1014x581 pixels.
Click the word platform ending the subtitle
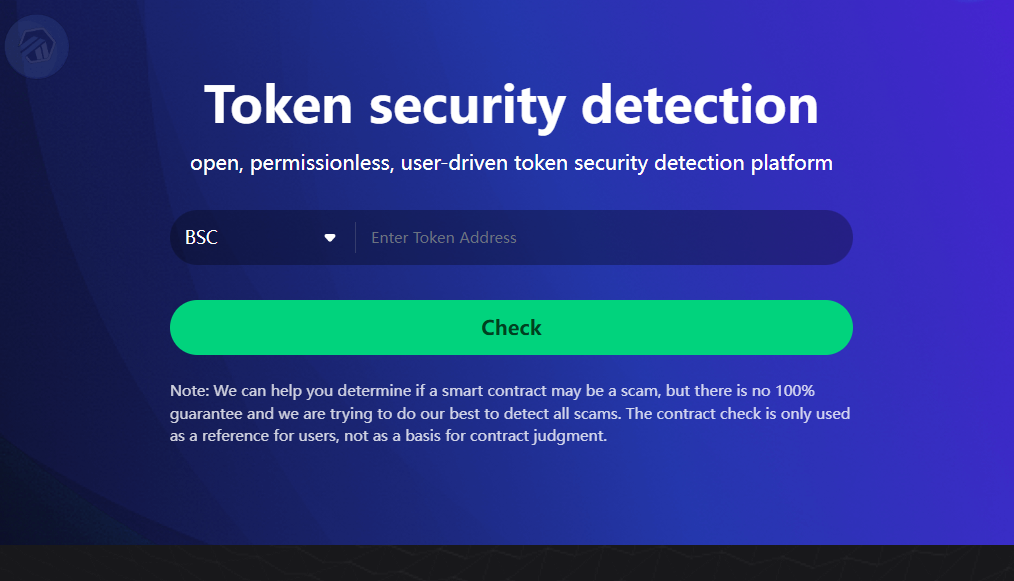coord(792,163)
